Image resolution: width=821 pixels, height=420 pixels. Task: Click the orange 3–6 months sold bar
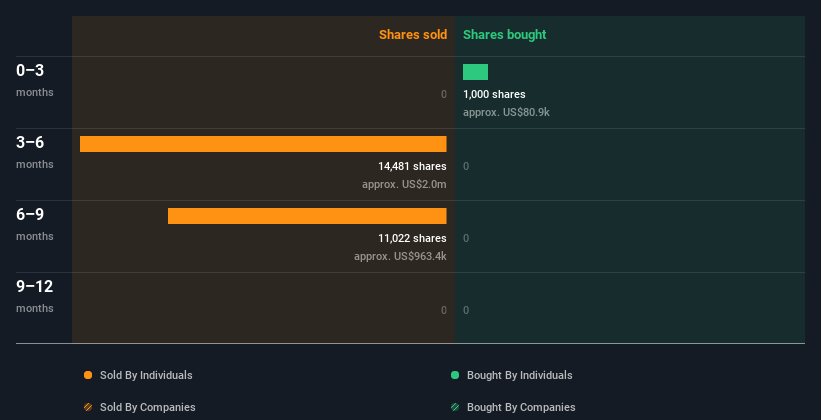tap(263, 144)
